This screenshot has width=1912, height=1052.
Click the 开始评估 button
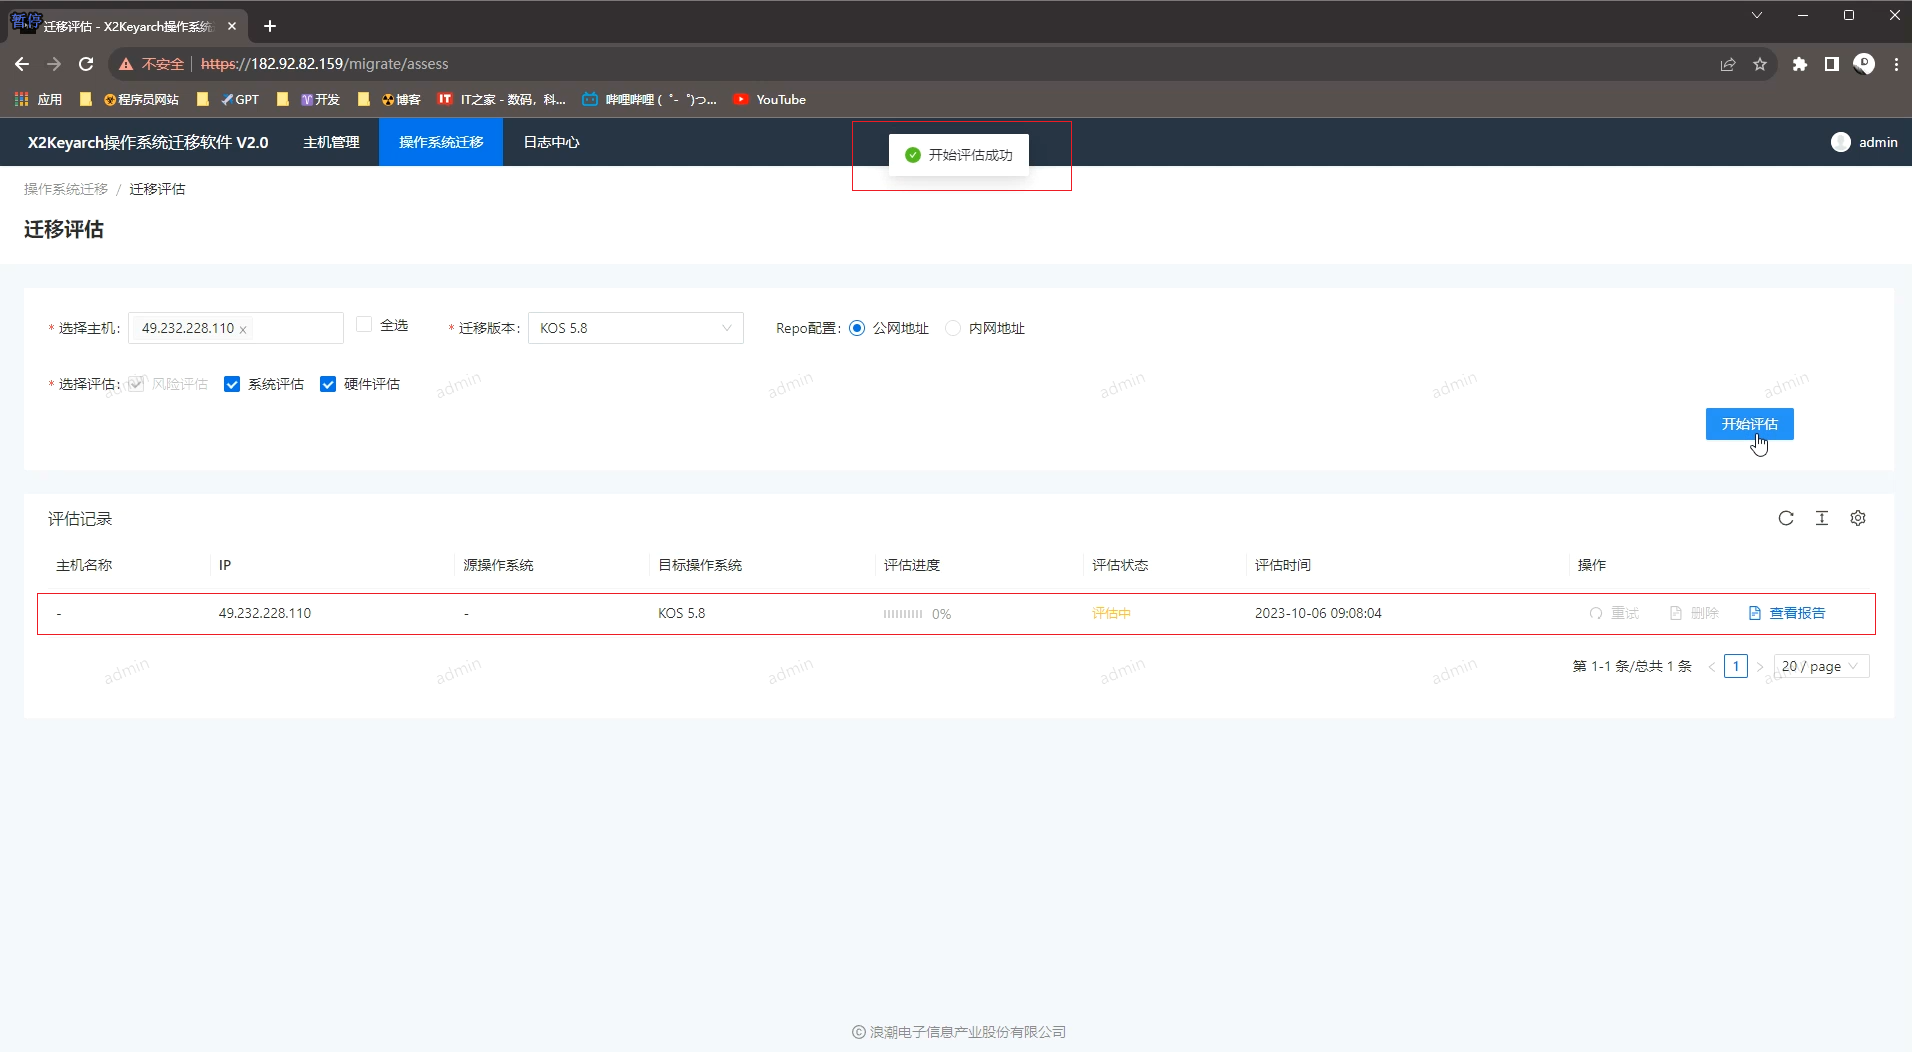click(1750, 424)
